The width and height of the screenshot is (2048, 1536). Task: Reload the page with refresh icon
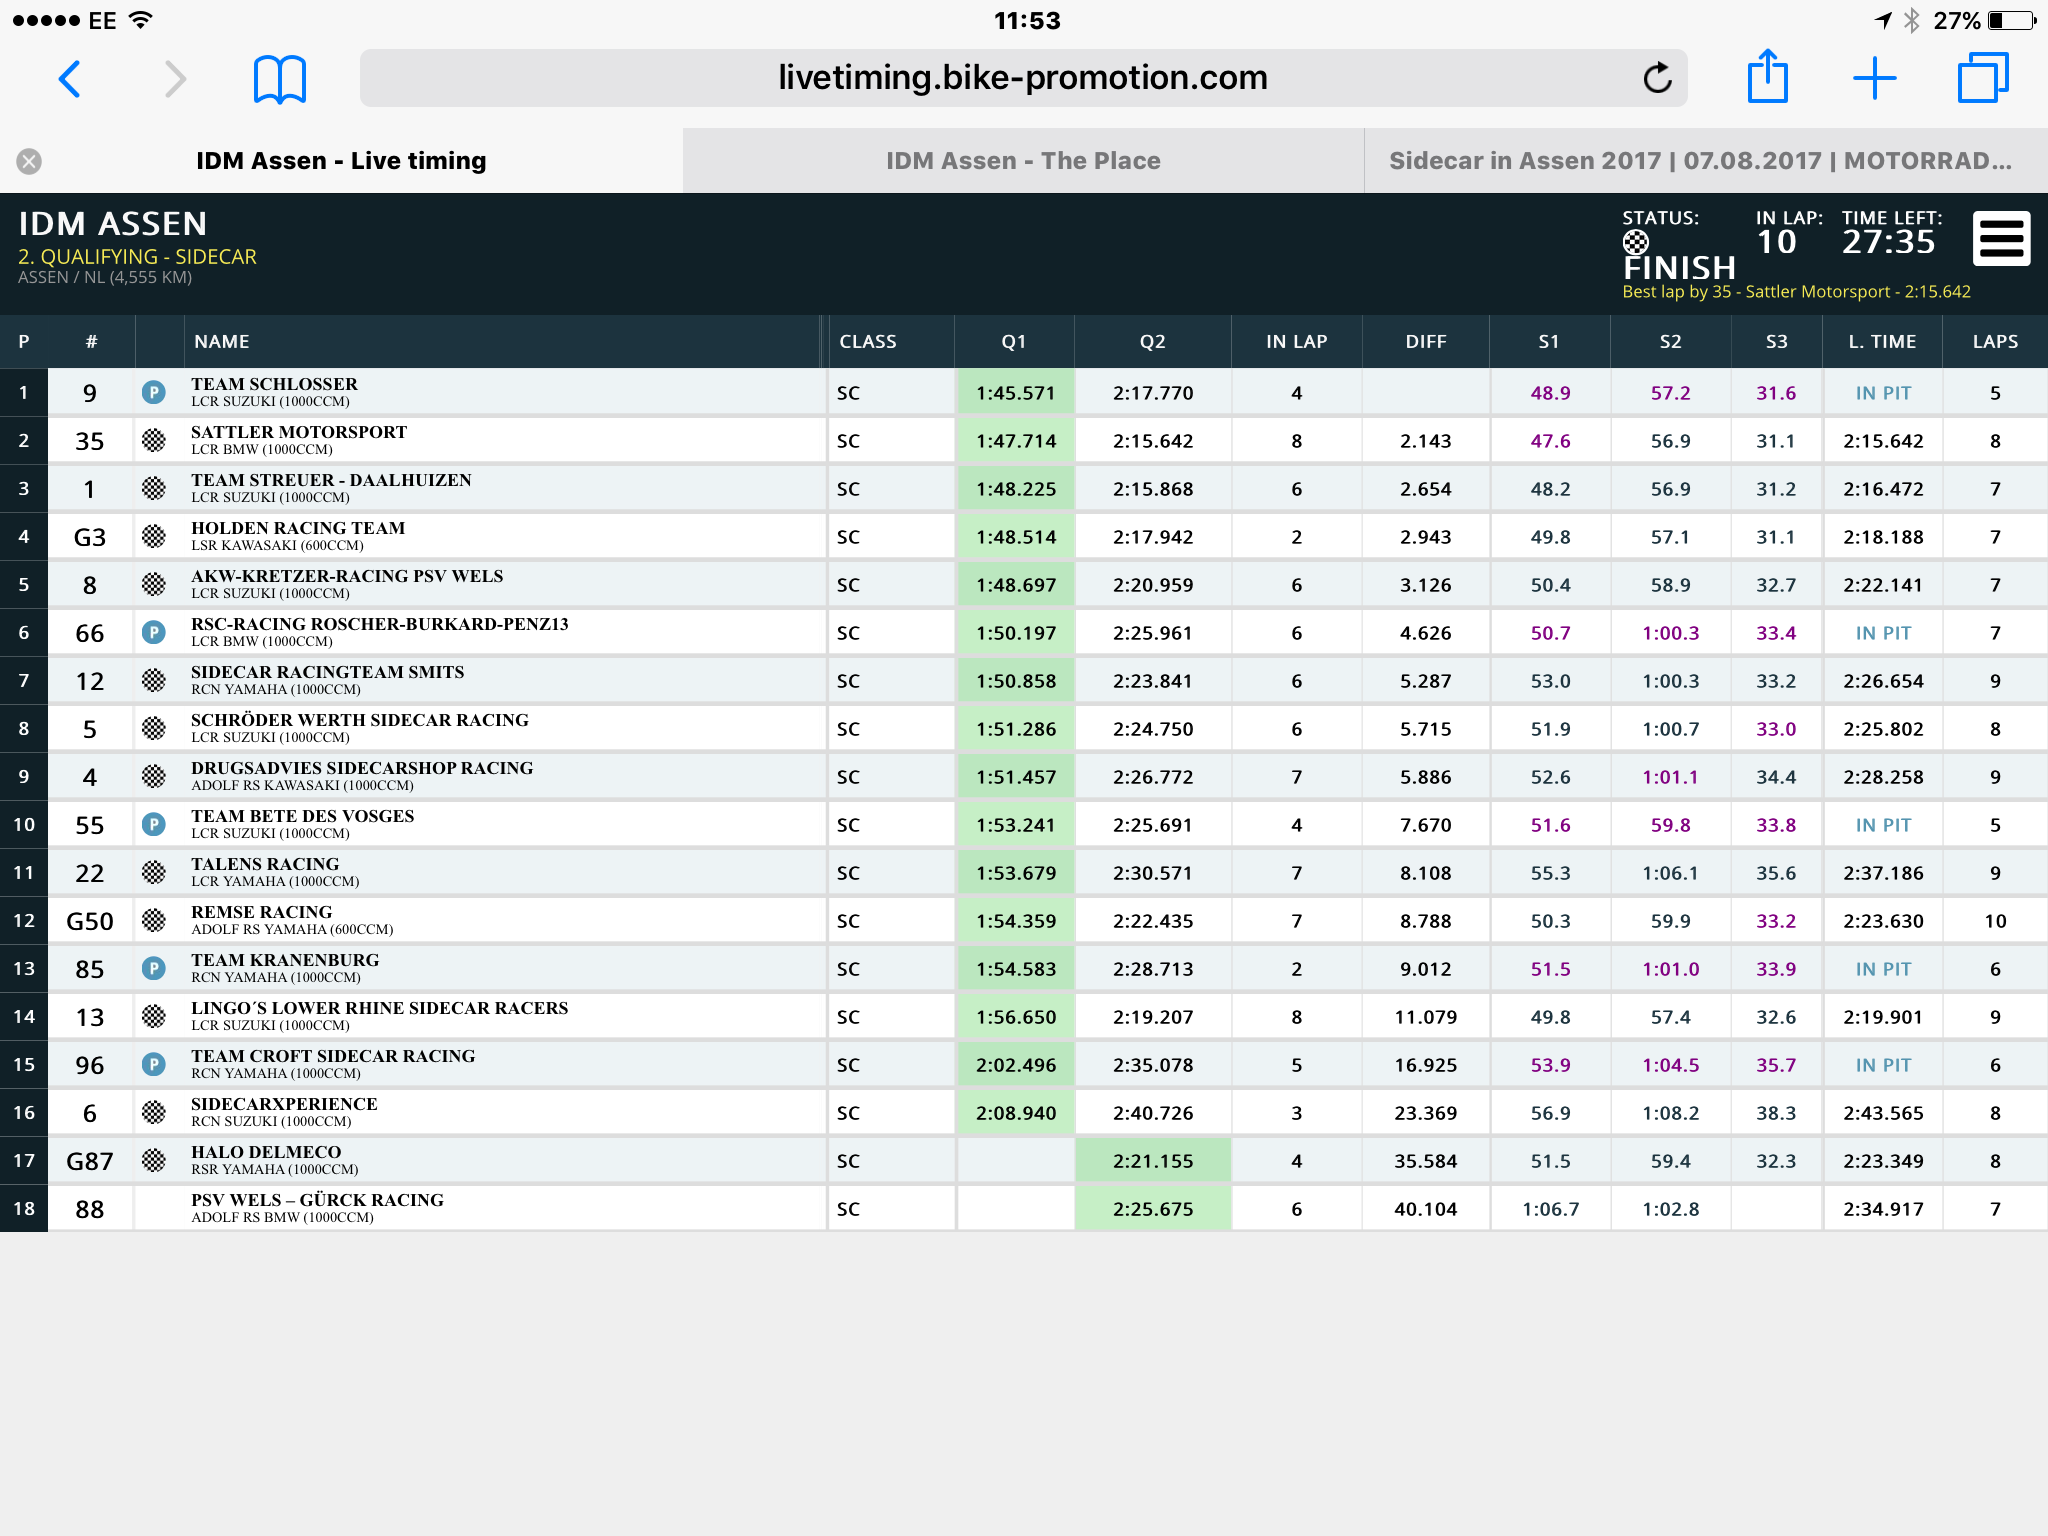click(1657, 78)
